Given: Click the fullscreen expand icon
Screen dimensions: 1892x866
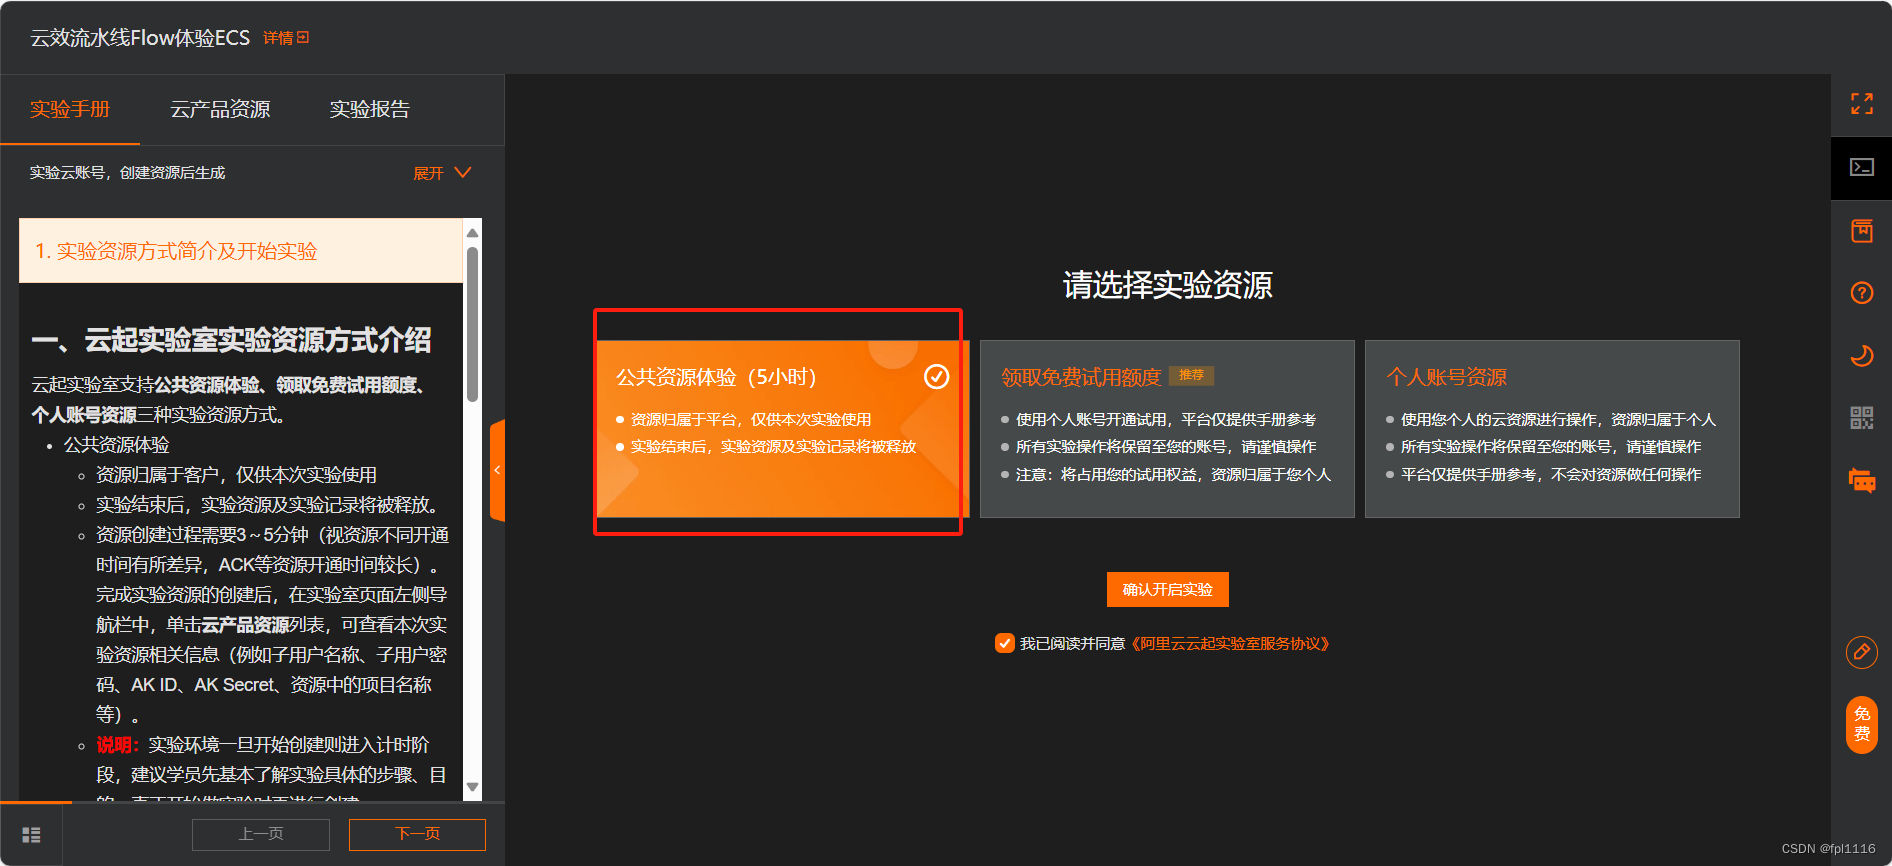Looking at the screenshot, I should 1861,104.
